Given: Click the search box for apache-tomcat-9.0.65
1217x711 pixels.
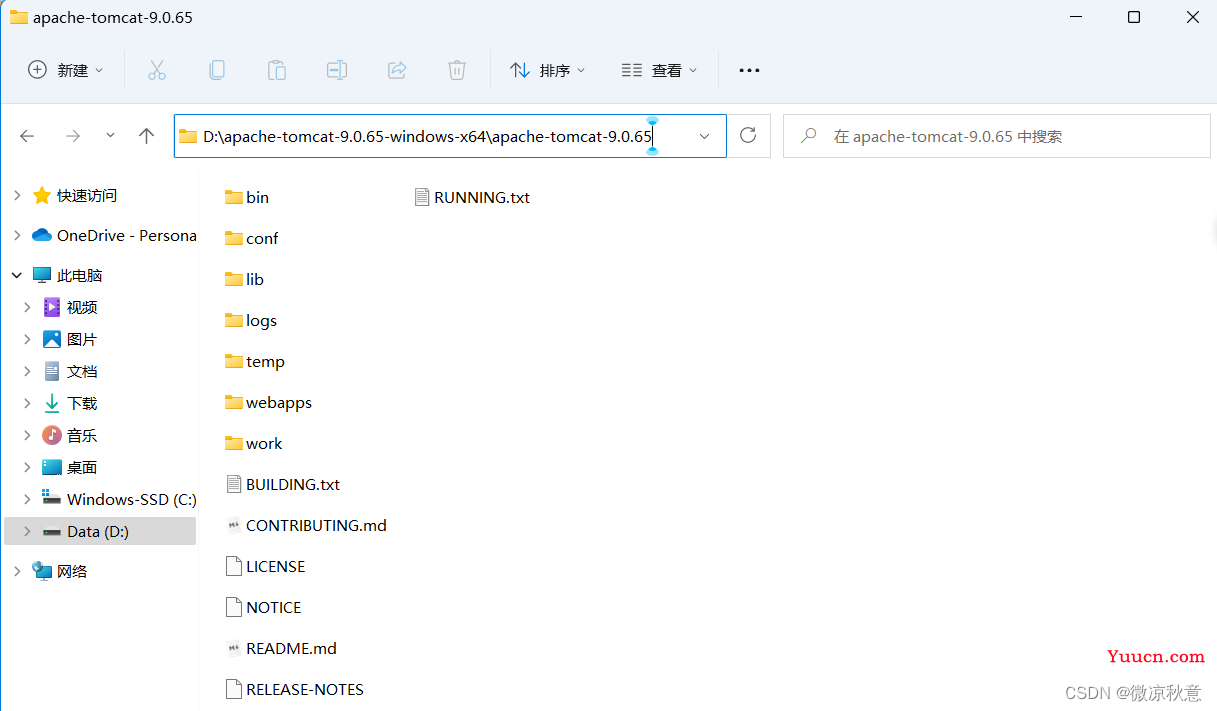Looking at the screenshot, I should pyautogui.click(x=996, y=136).
